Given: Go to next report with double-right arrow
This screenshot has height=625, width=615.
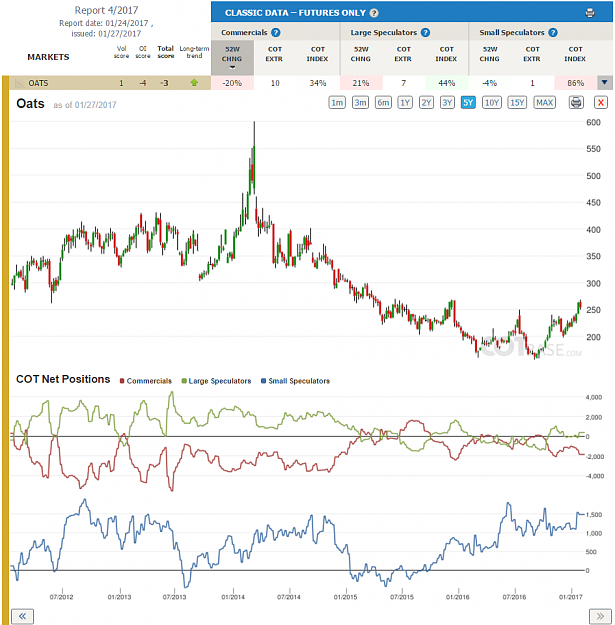Looking at the screenshot, I should 600,616.
